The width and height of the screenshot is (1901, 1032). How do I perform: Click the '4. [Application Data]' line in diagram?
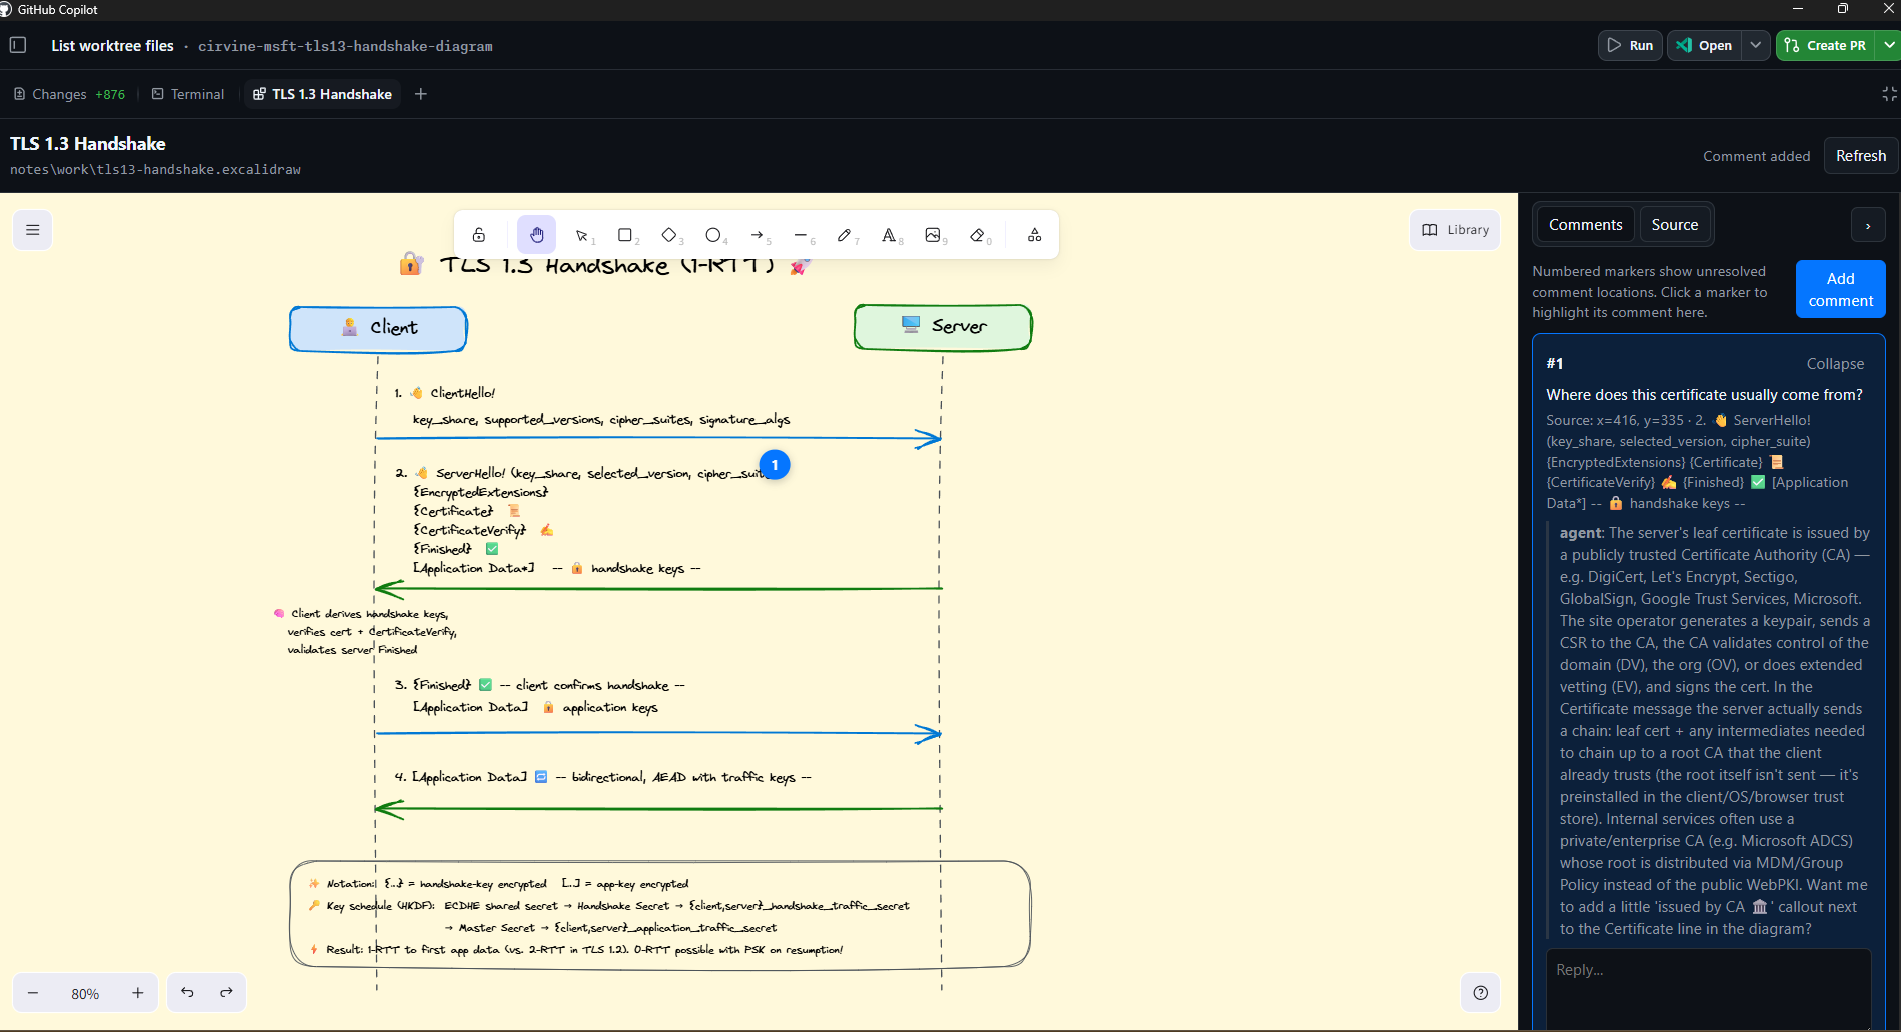click(x=602, y=777)
